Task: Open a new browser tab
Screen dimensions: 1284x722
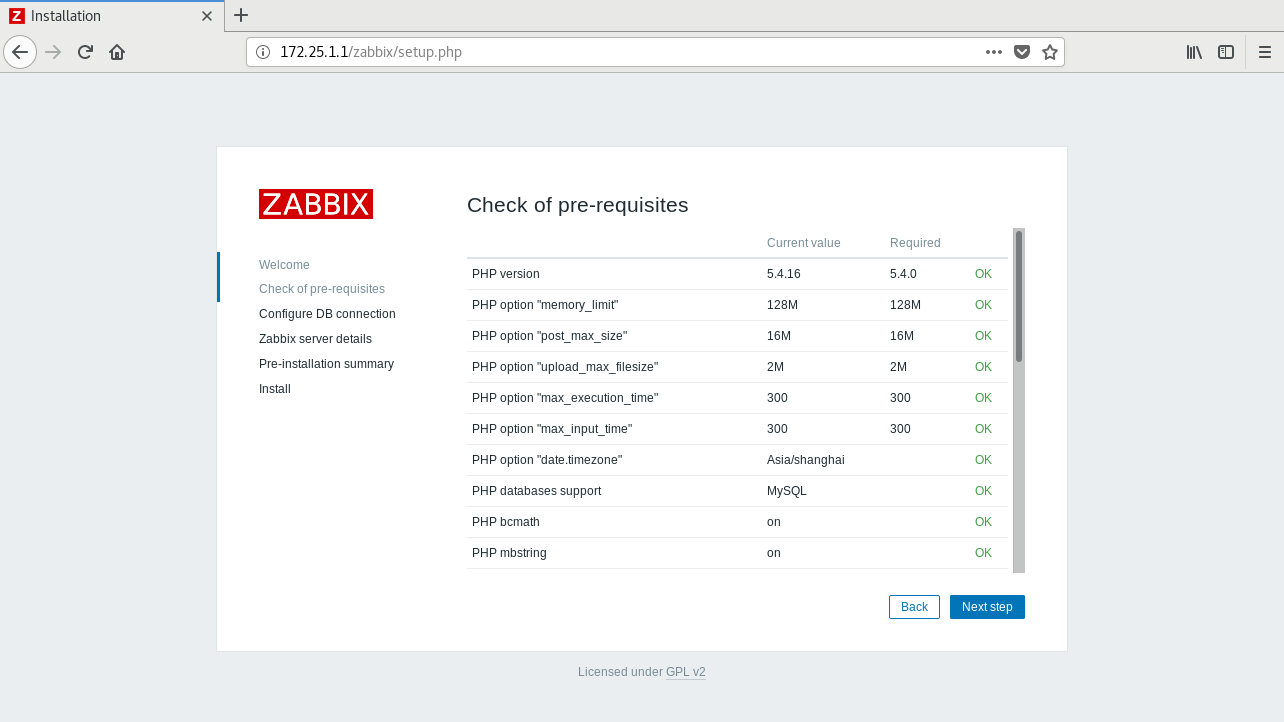Action: point(241,15)
